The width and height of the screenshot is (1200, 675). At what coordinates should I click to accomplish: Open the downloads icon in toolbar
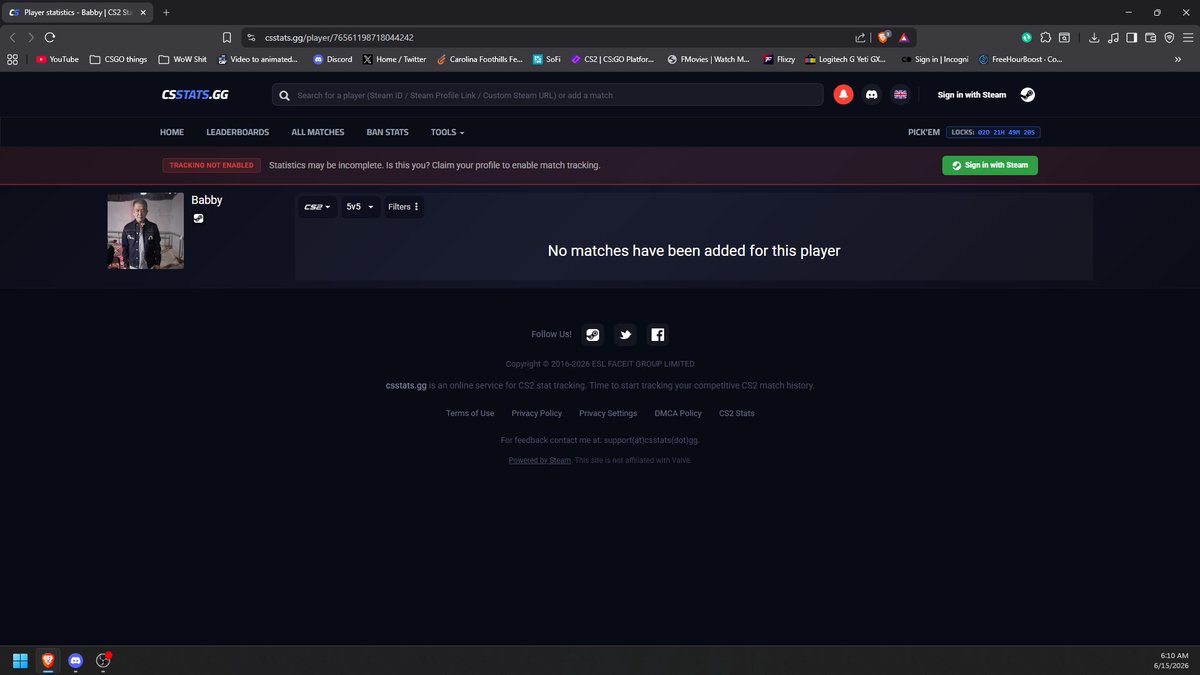pos(1094,37)
